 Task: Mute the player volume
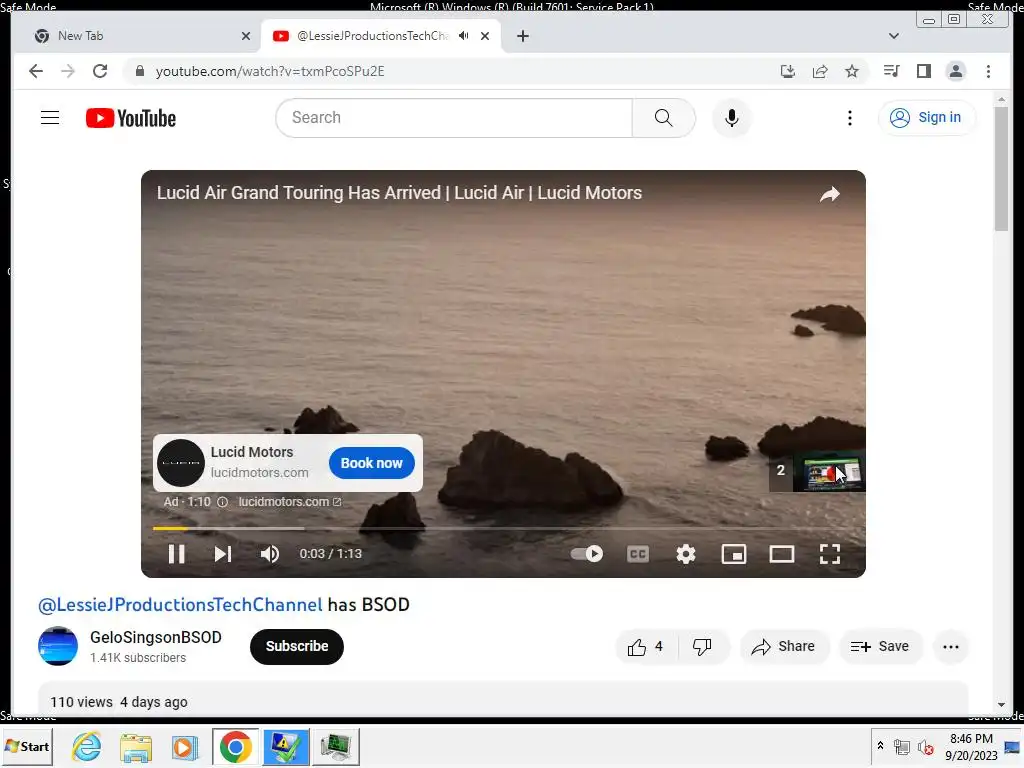pyautogui.click(x=270, y=554)
